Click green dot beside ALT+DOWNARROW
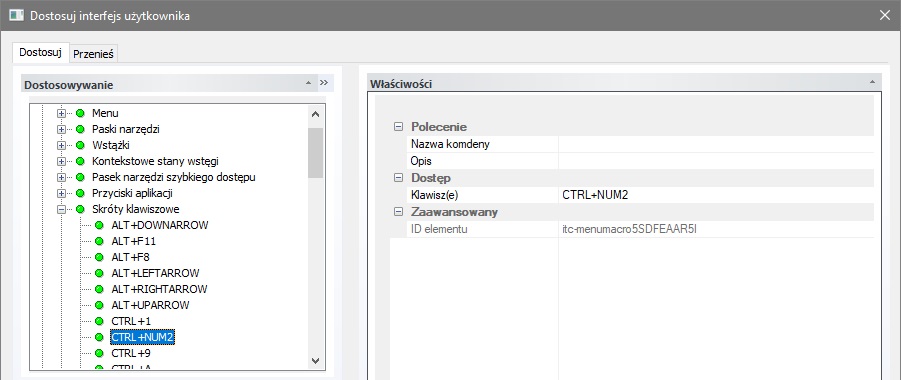 pos(99,225)
